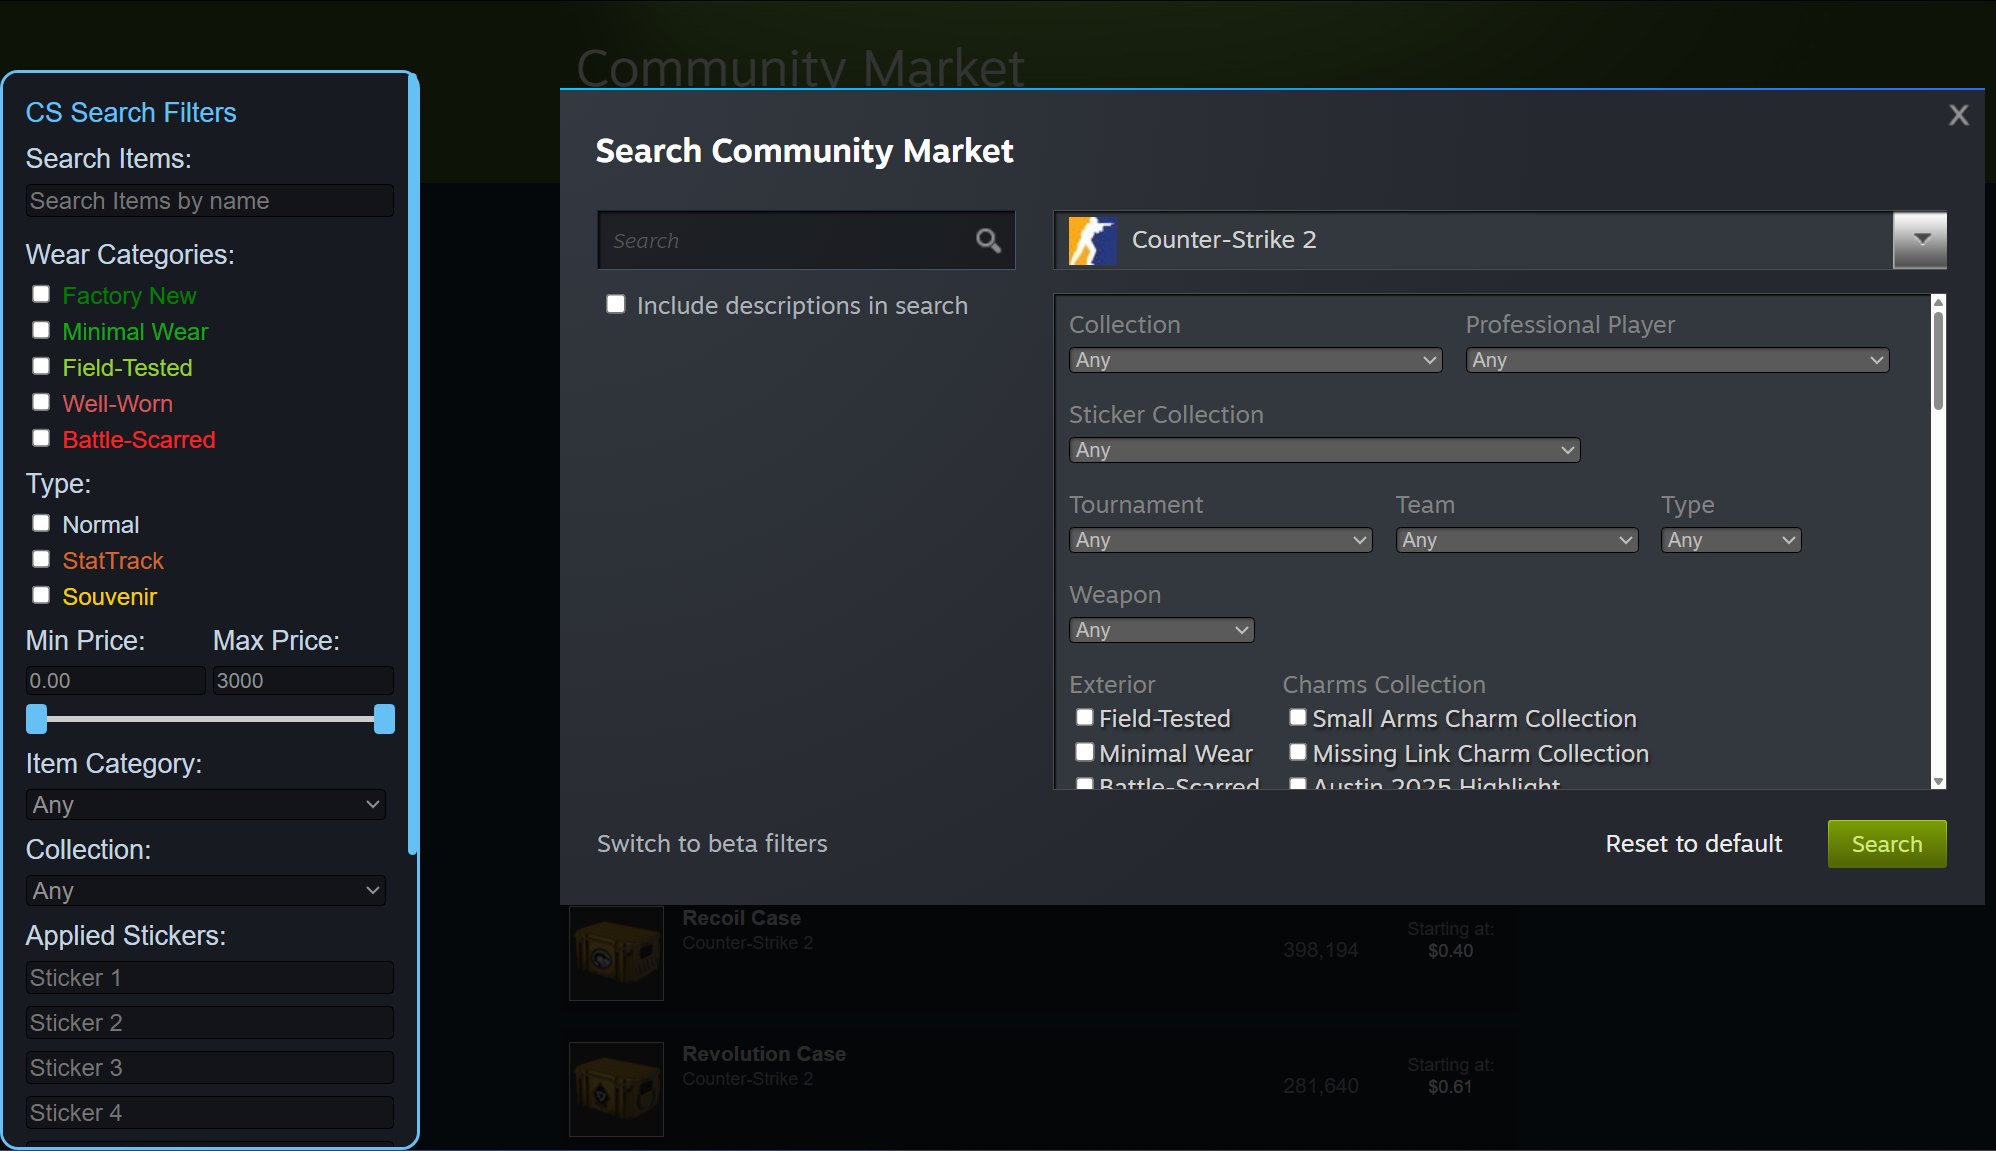Open the Item Category dropdown
Viewport: 1996px width, 1151px height.
pos(206,805)
